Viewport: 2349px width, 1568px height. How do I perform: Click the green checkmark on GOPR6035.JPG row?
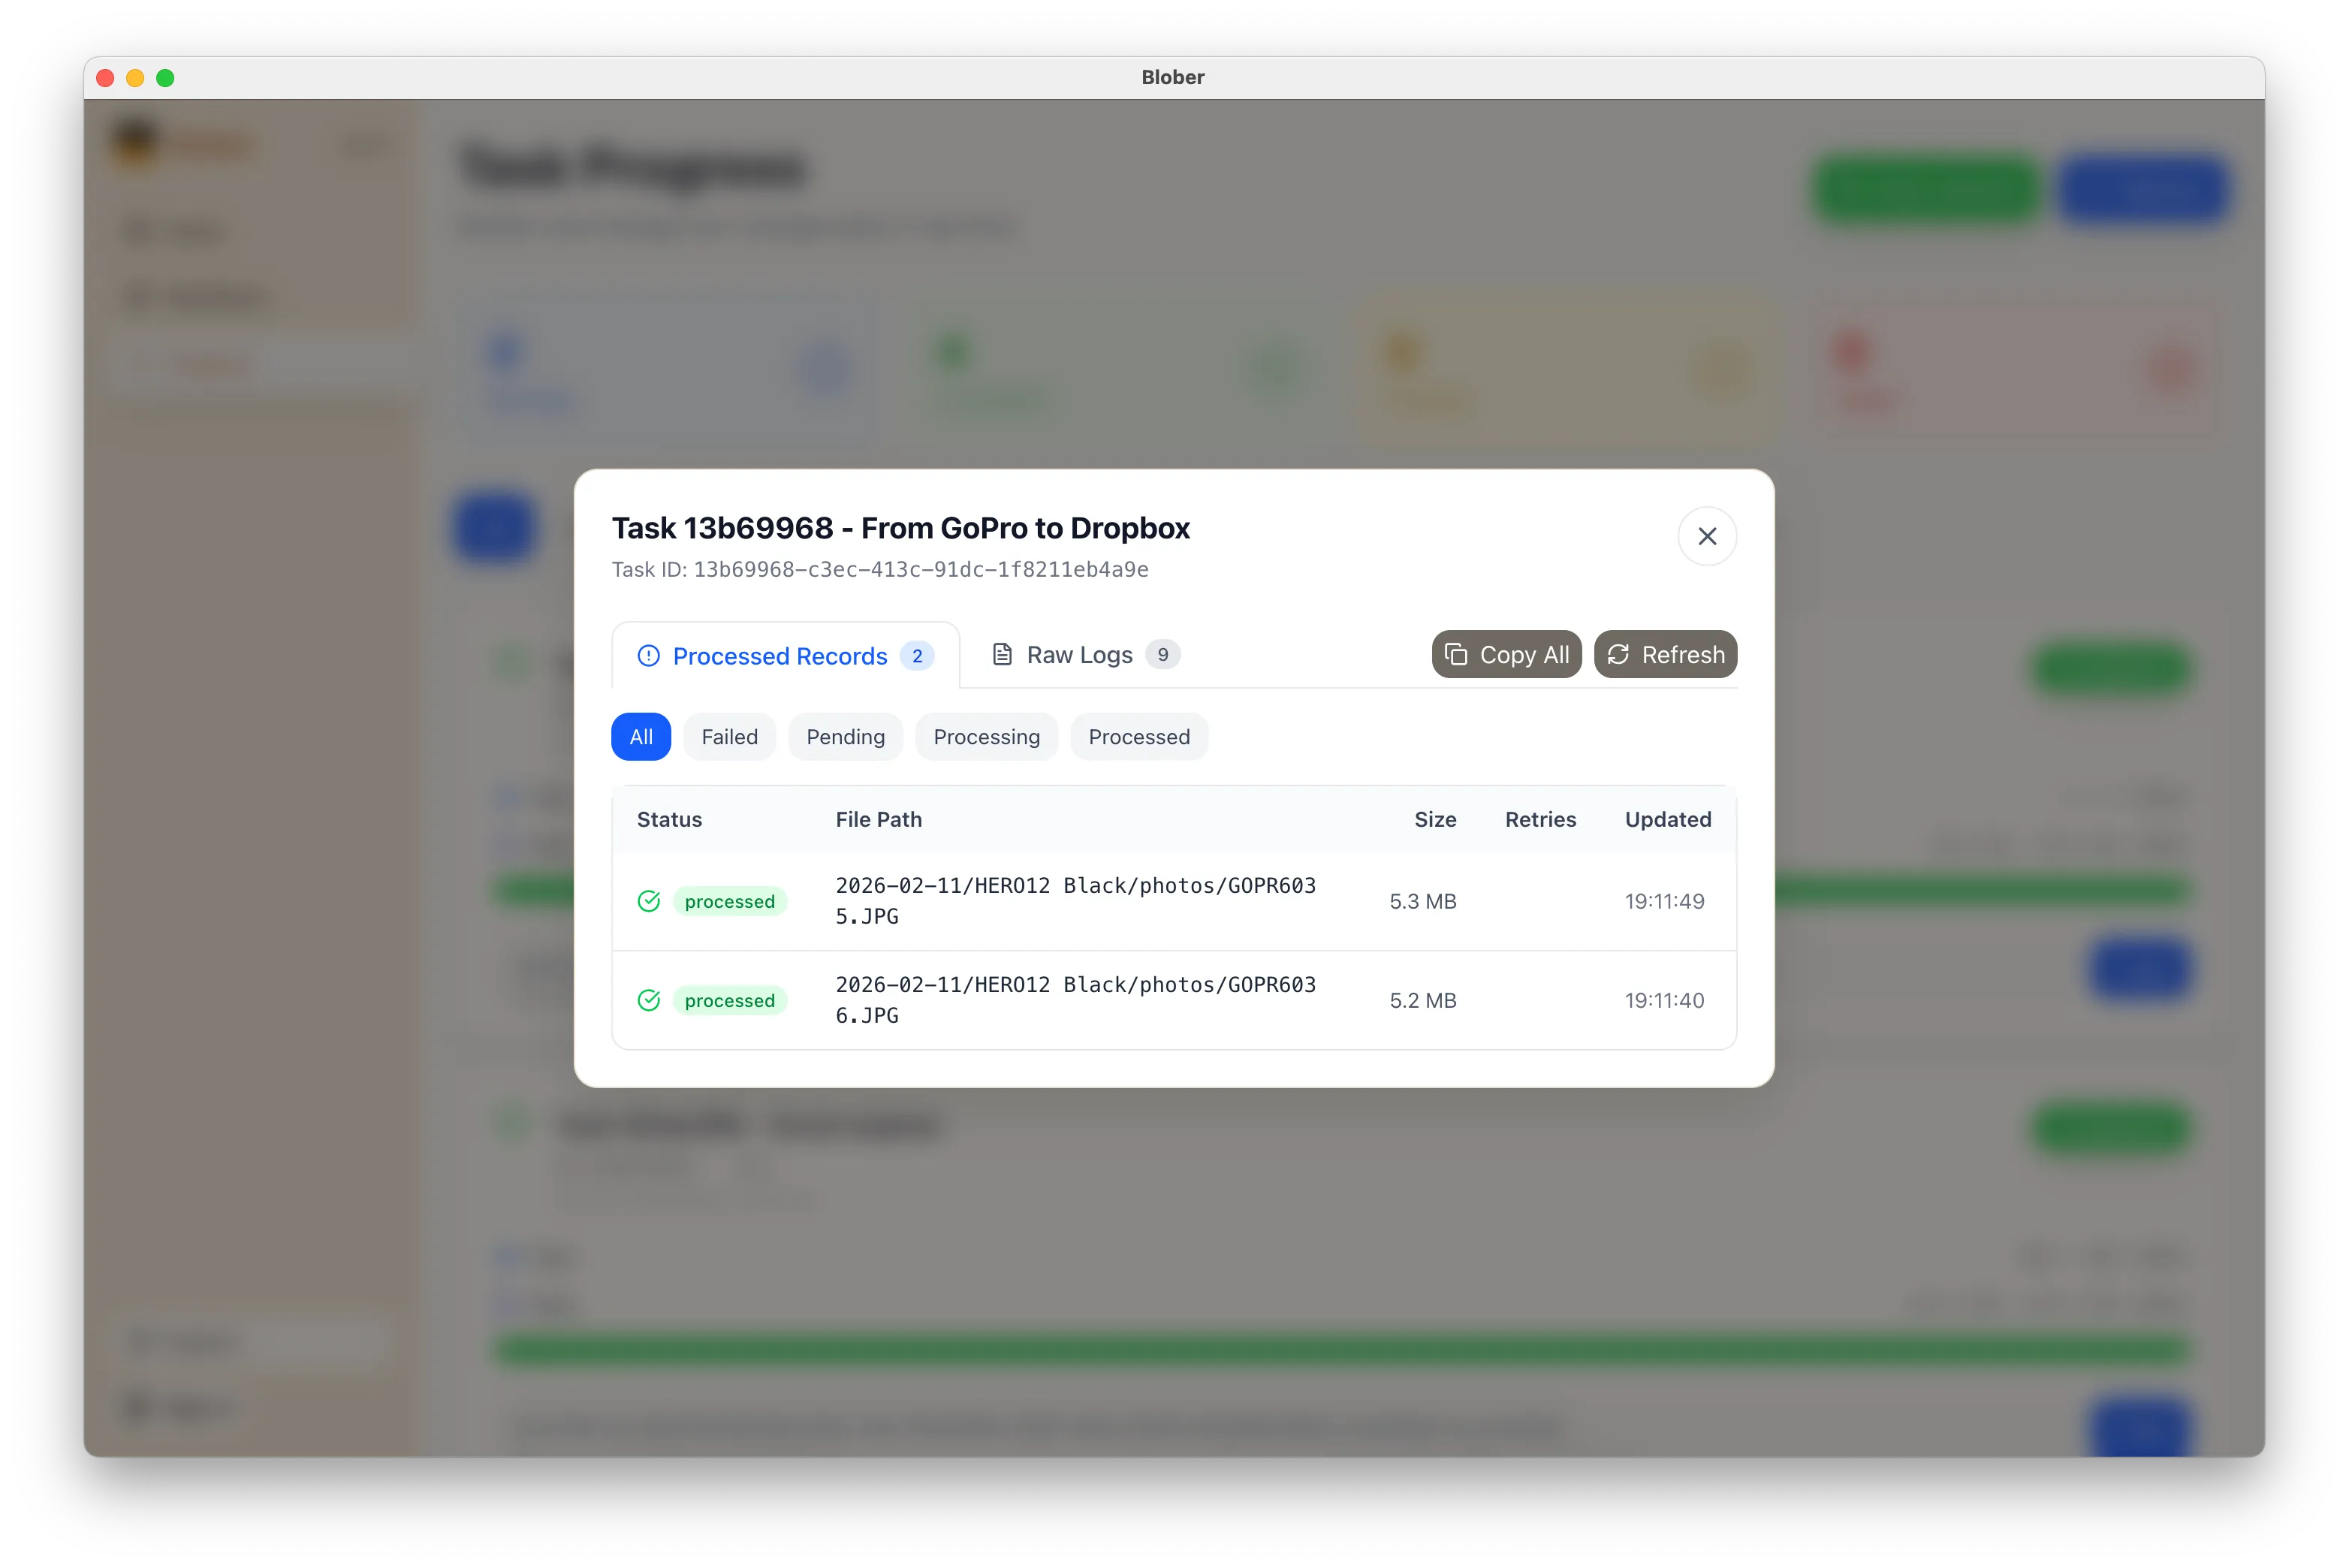(x=650, y=900)
